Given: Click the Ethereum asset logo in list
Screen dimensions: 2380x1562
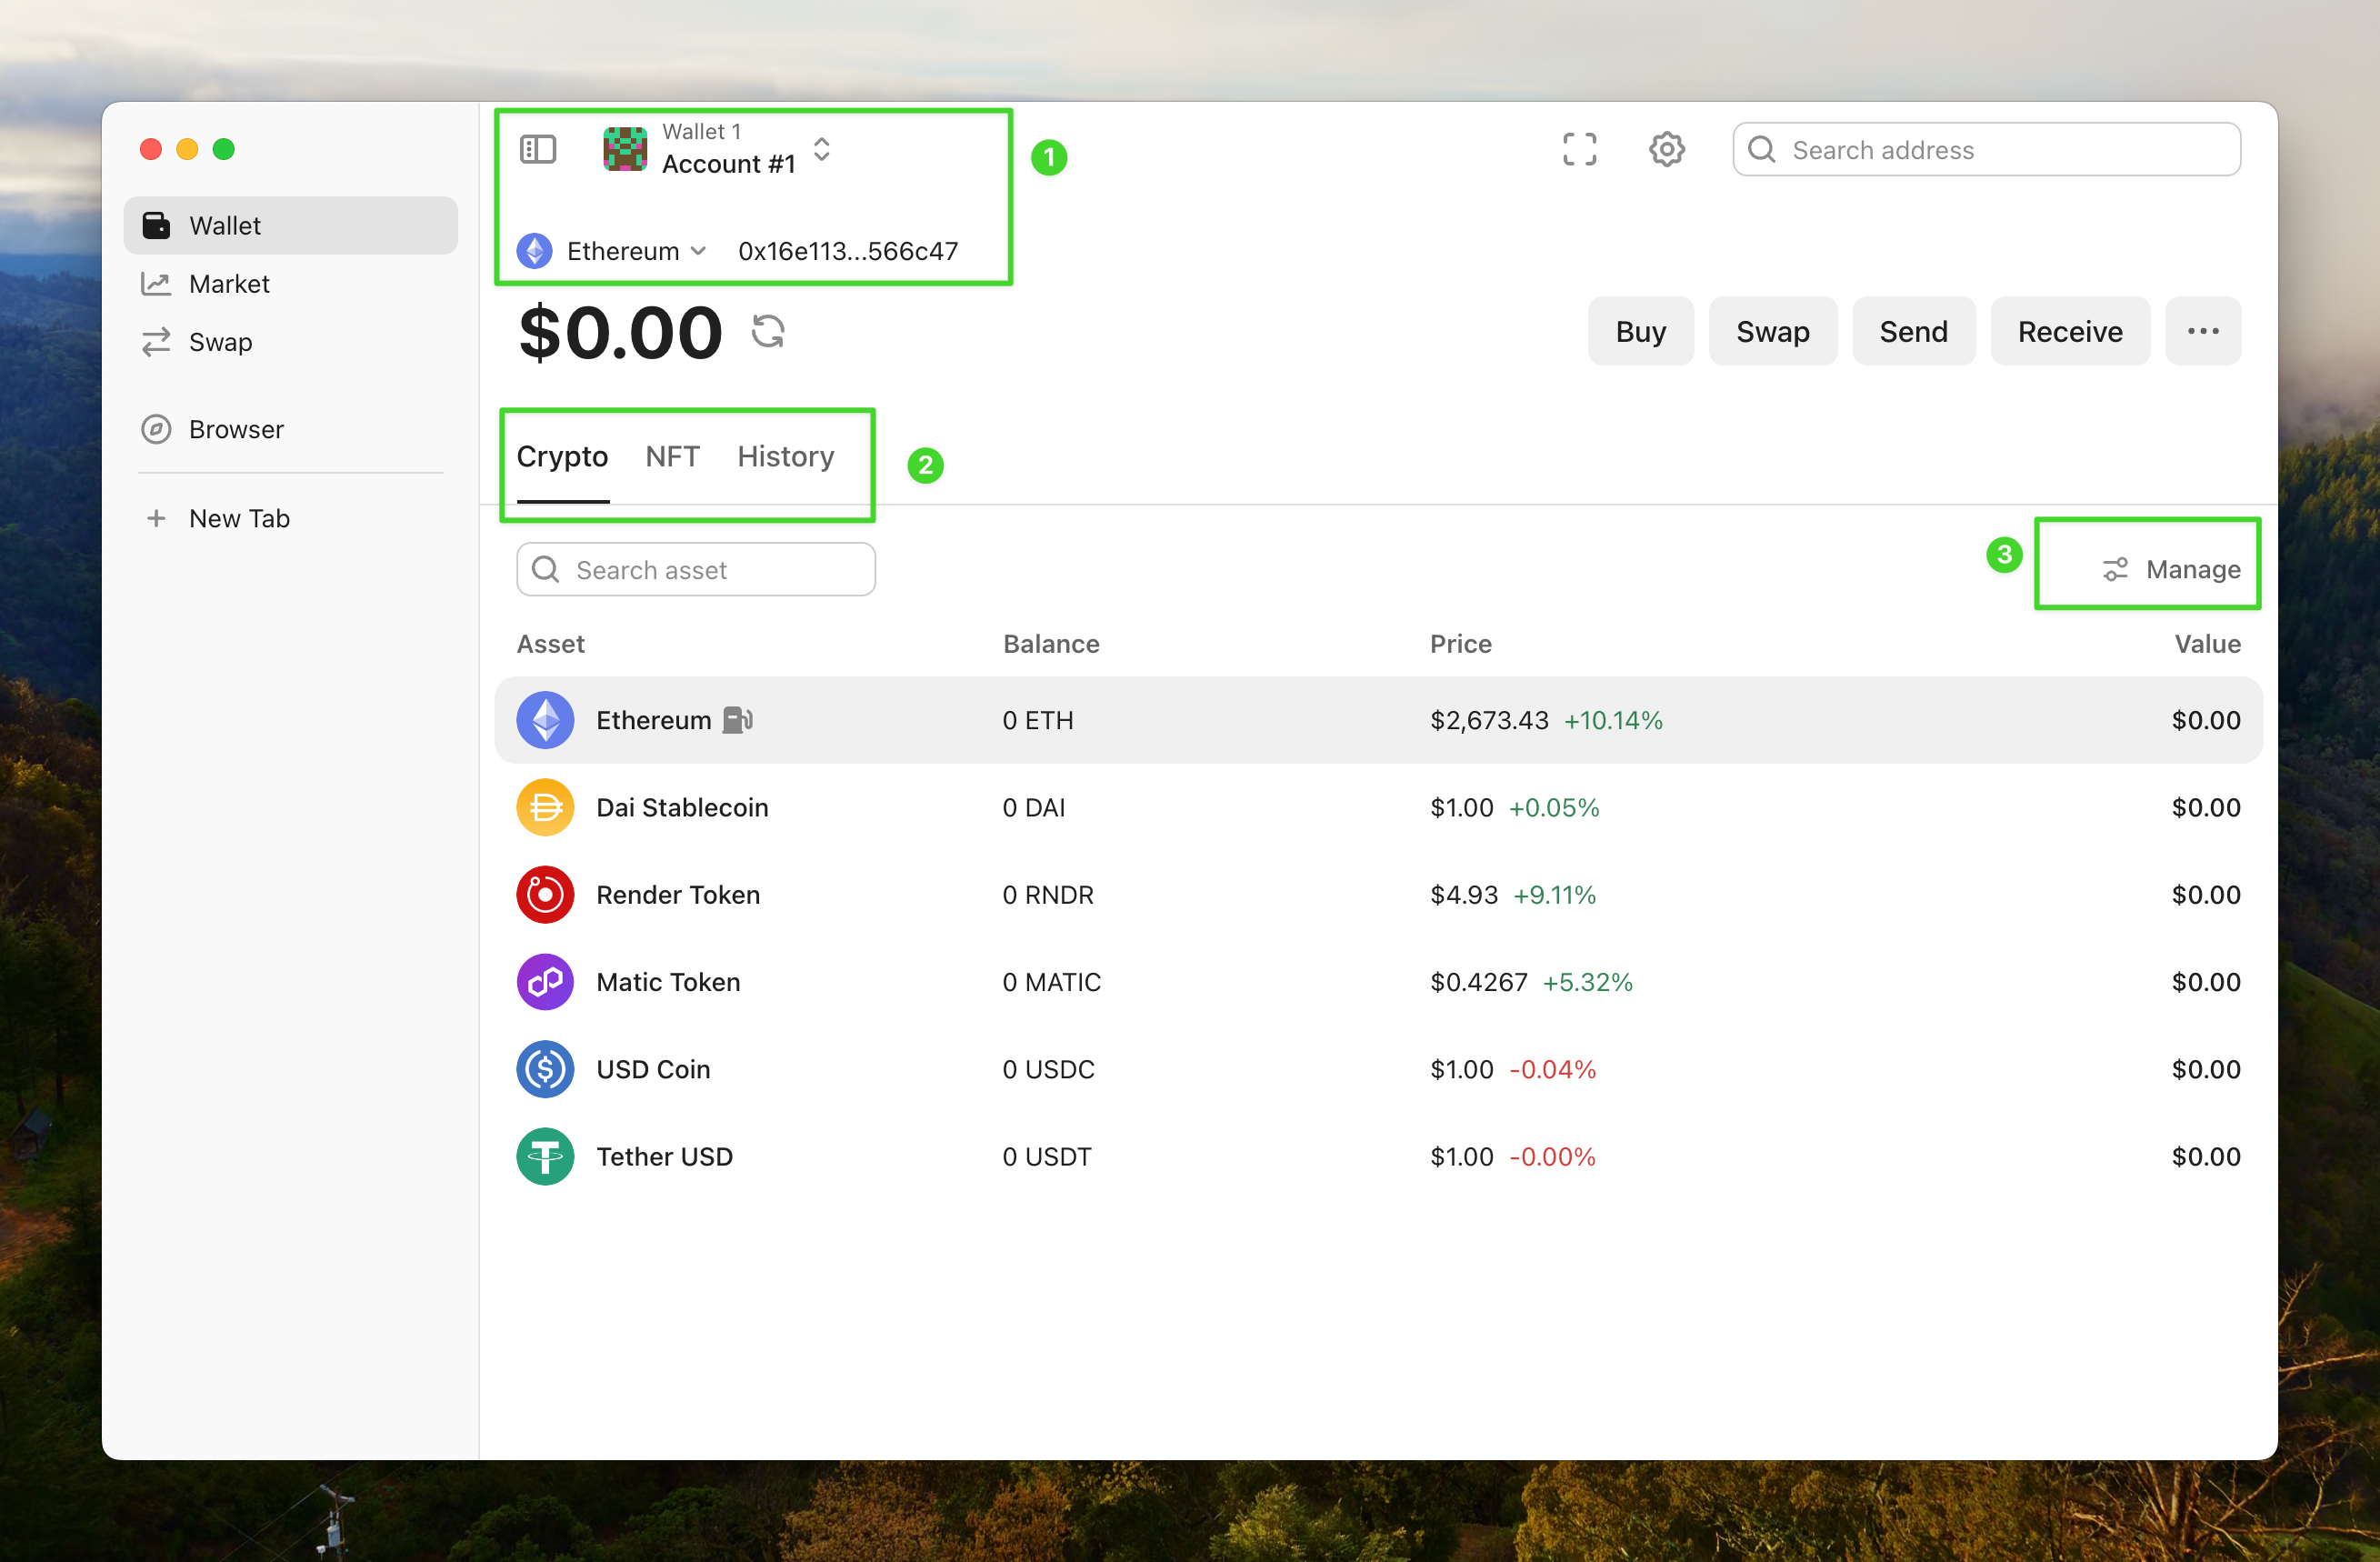Looking at the screenshot, I should (x=545, y=720).
